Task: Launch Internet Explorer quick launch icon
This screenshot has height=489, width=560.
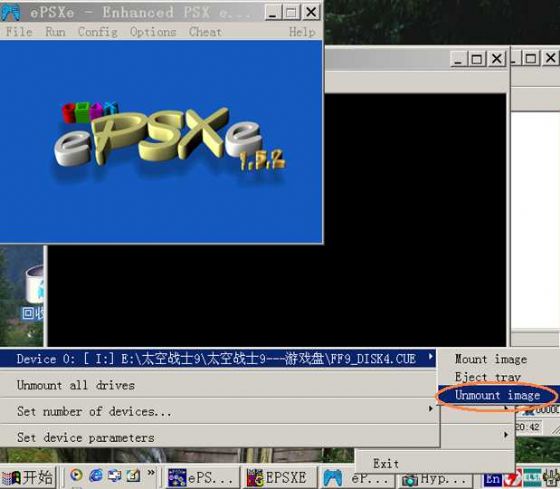Action: (96, 475)
